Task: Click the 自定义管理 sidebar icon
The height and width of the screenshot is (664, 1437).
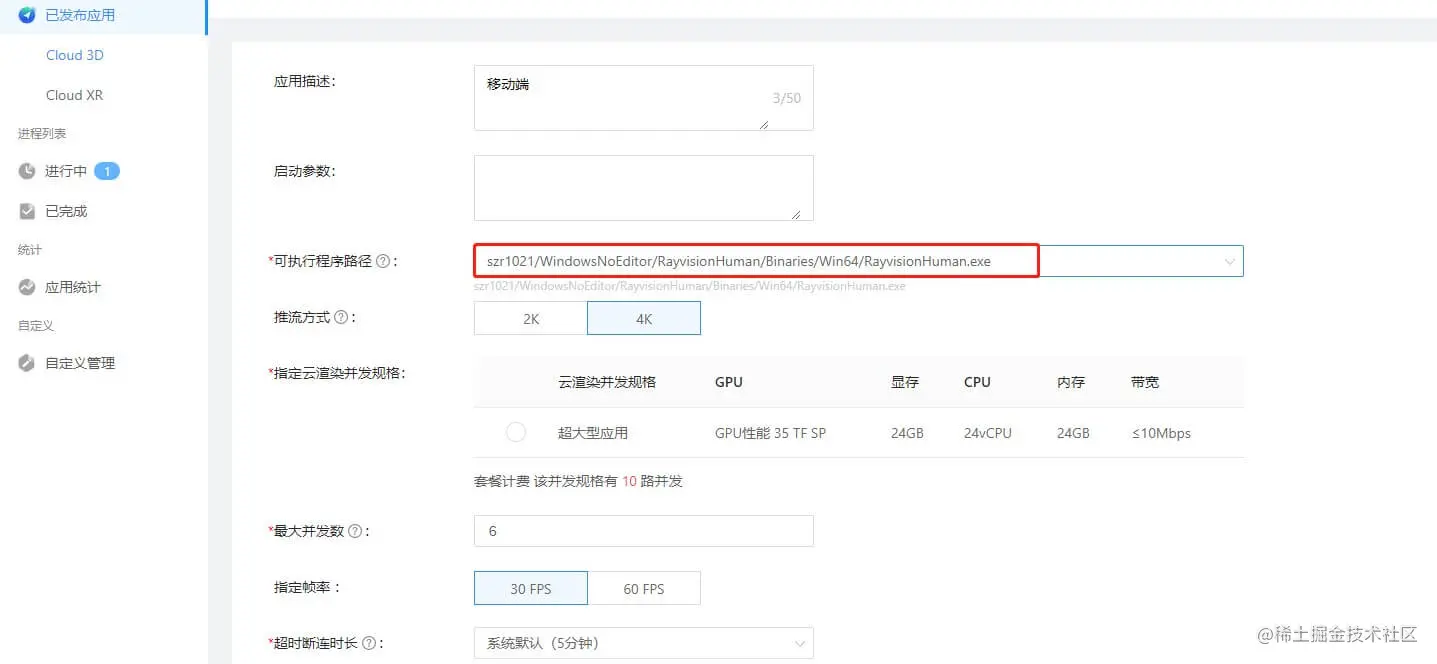Action: (27, 363)
